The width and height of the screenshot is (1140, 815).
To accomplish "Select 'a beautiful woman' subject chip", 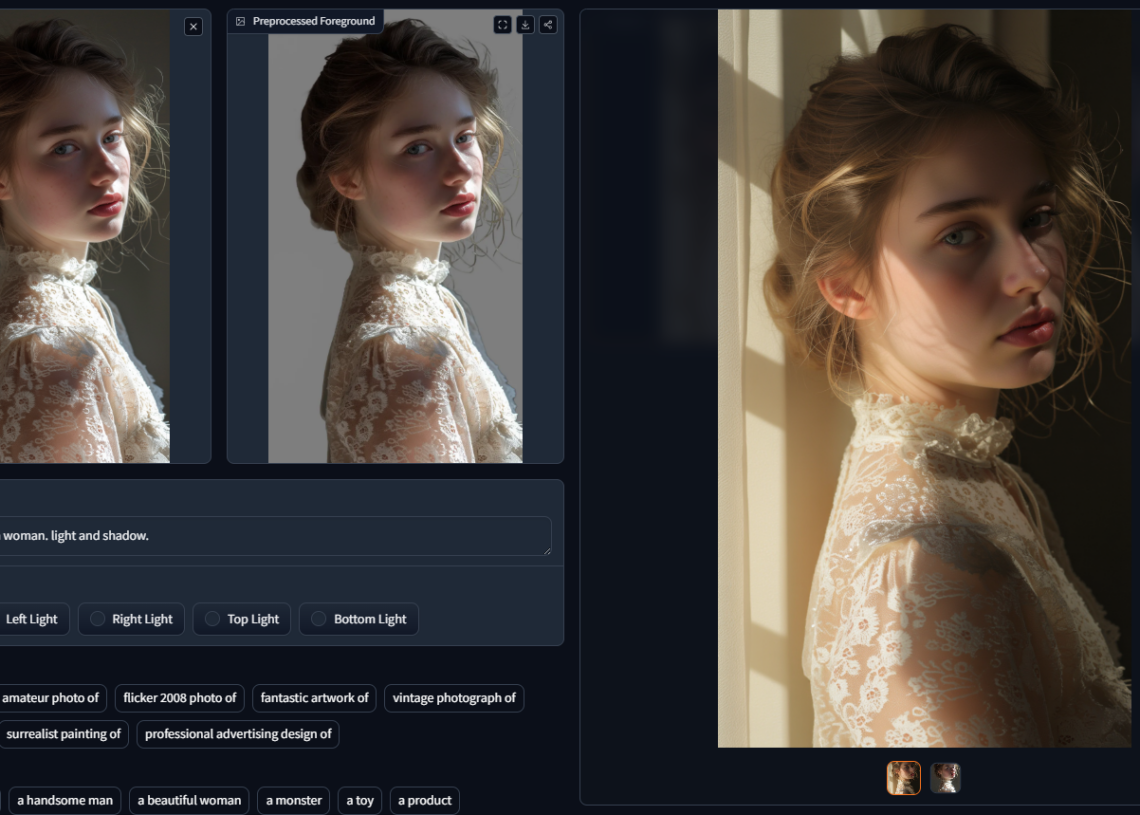I will 189,800.
